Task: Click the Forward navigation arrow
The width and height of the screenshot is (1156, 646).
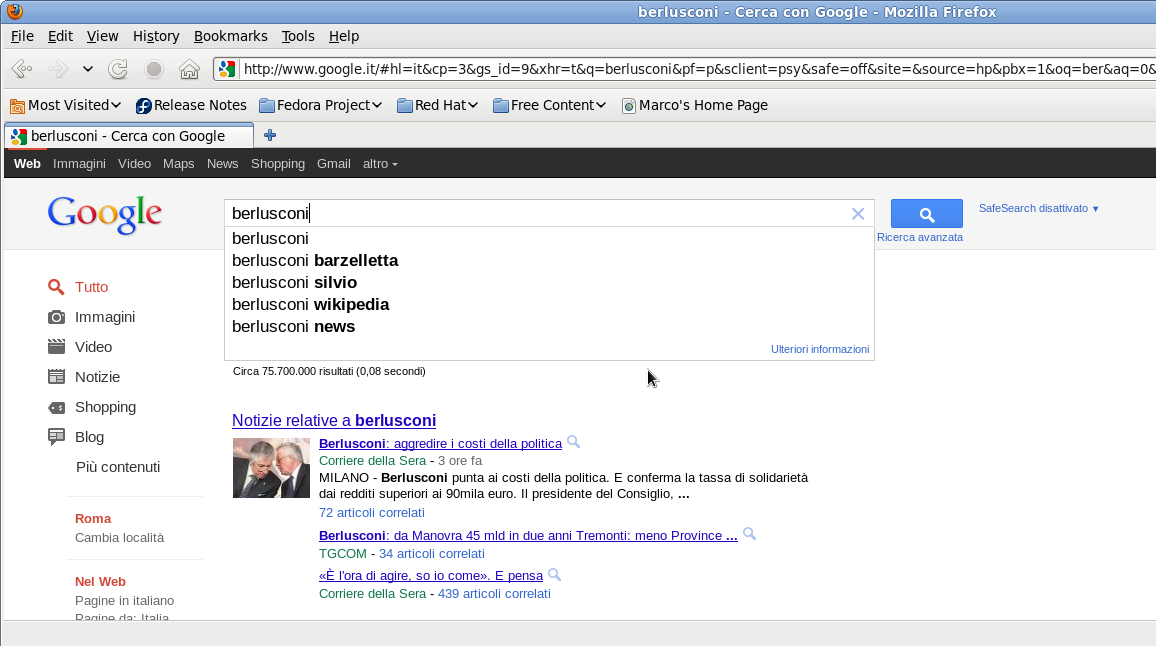Action: pyautogui.click(x=58, y=69)
